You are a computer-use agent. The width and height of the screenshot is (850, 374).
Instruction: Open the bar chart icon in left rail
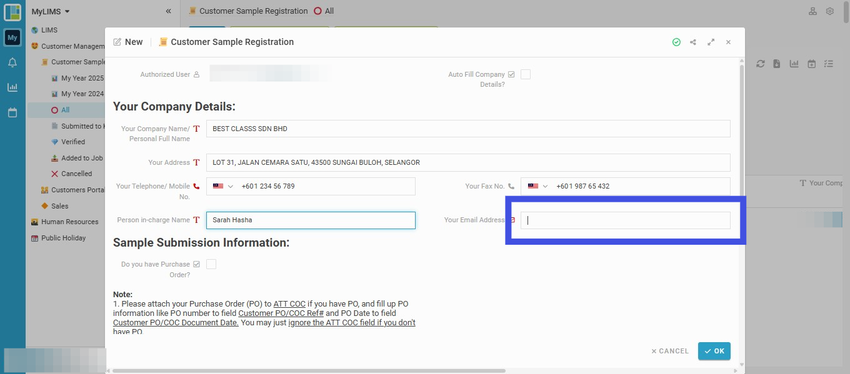click(x=12, y=87)
